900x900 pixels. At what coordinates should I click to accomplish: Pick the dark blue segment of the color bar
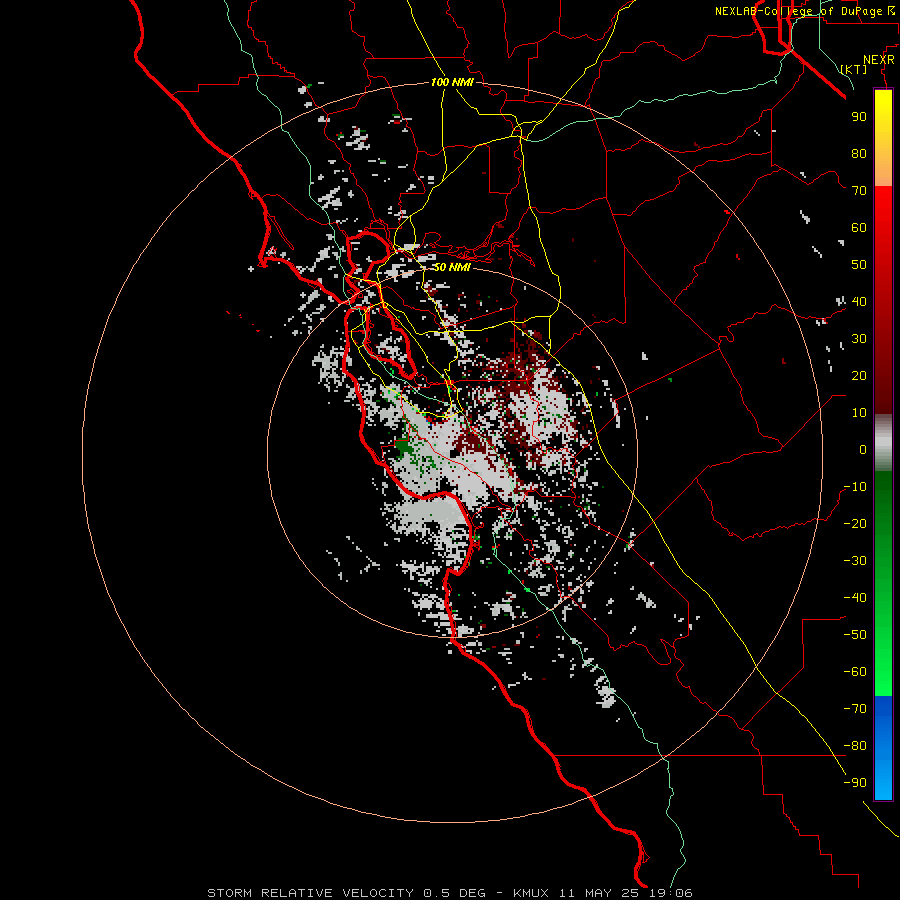tap(883, 708)
